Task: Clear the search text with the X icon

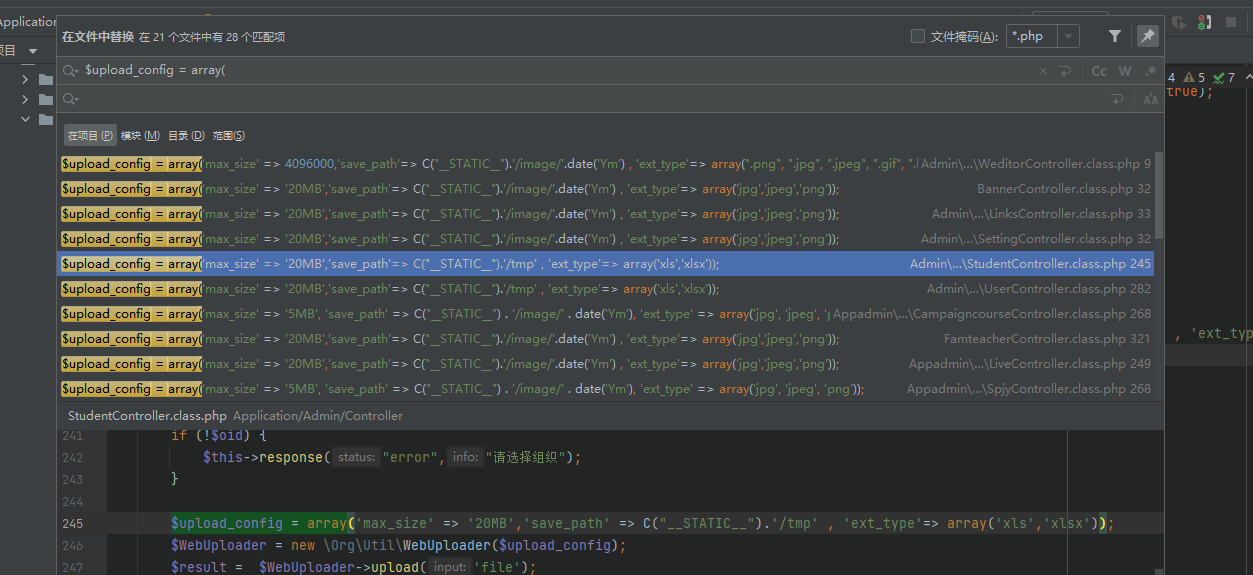Action: click(1043, 71)
